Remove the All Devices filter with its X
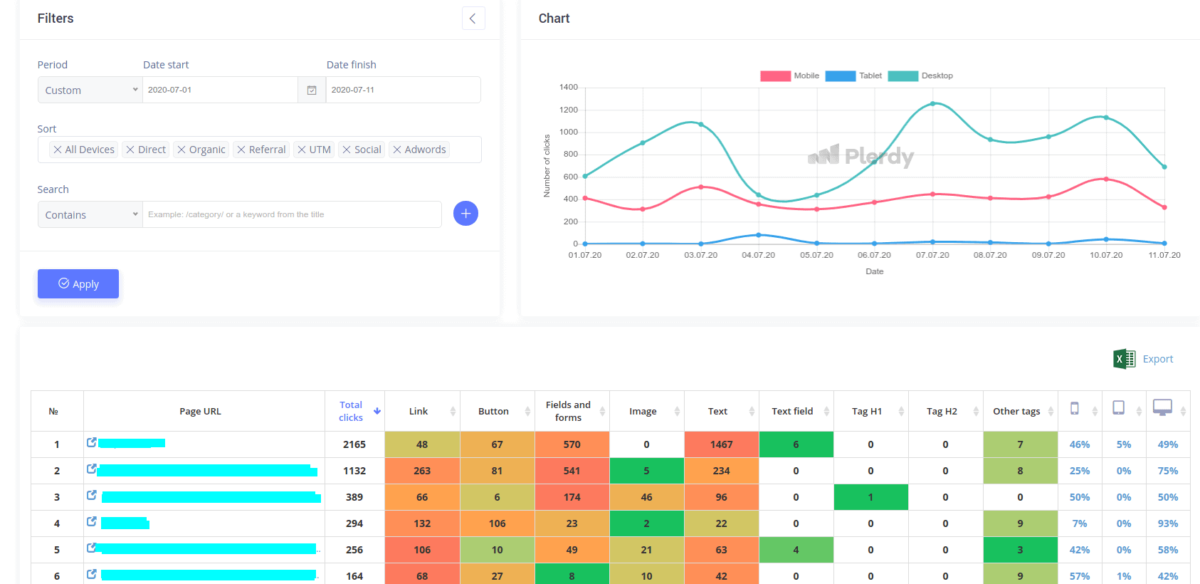 click(x=58, y=149)
